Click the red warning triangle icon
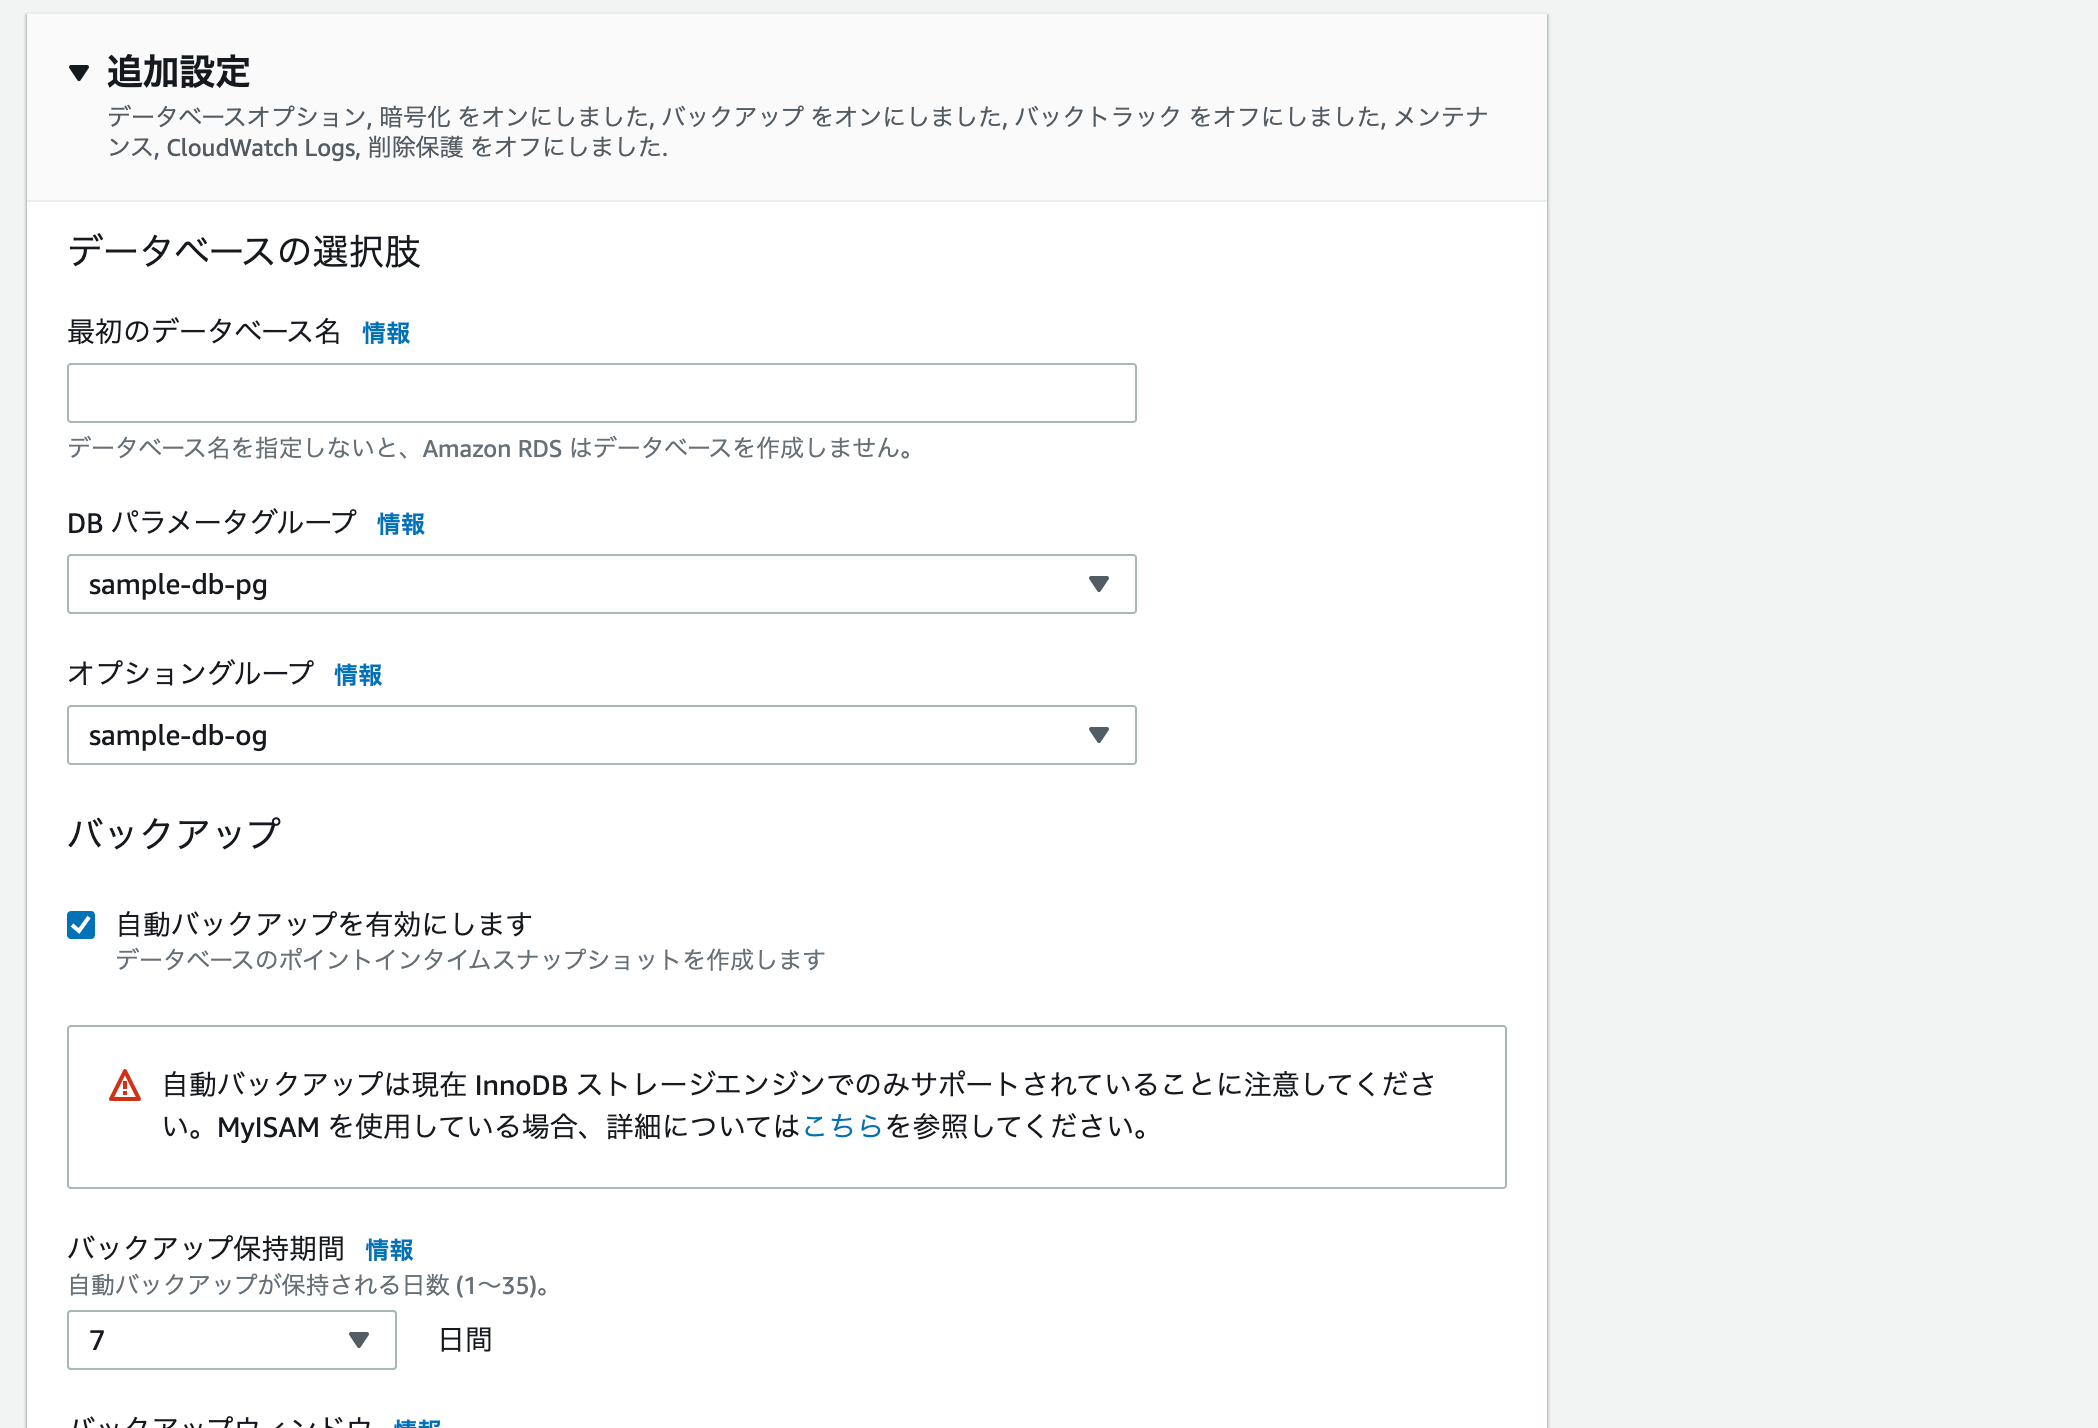Screen dimensions: 2098x1428 [x=125, y=1086]
